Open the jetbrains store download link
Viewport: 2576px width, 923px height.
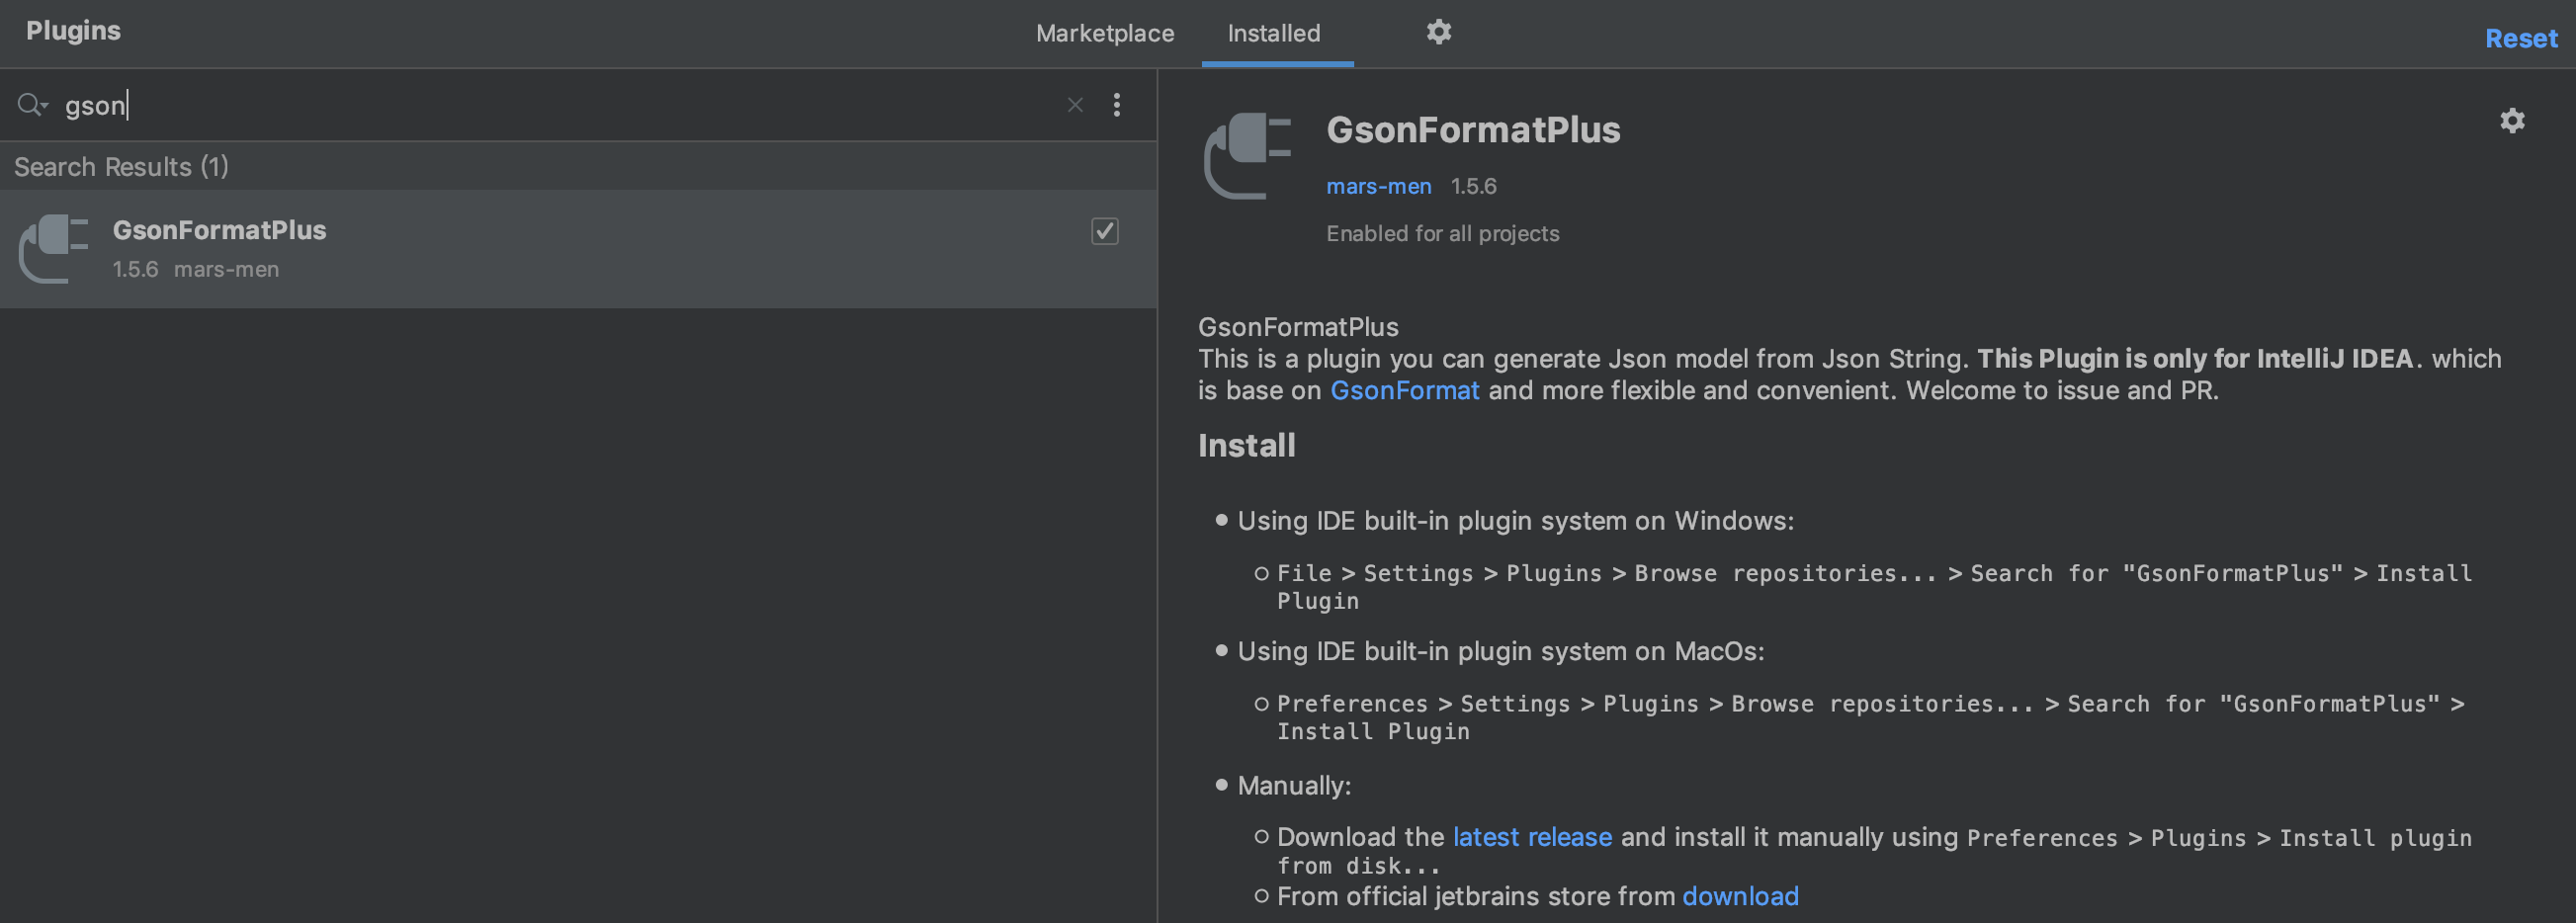click(1740, 896)
